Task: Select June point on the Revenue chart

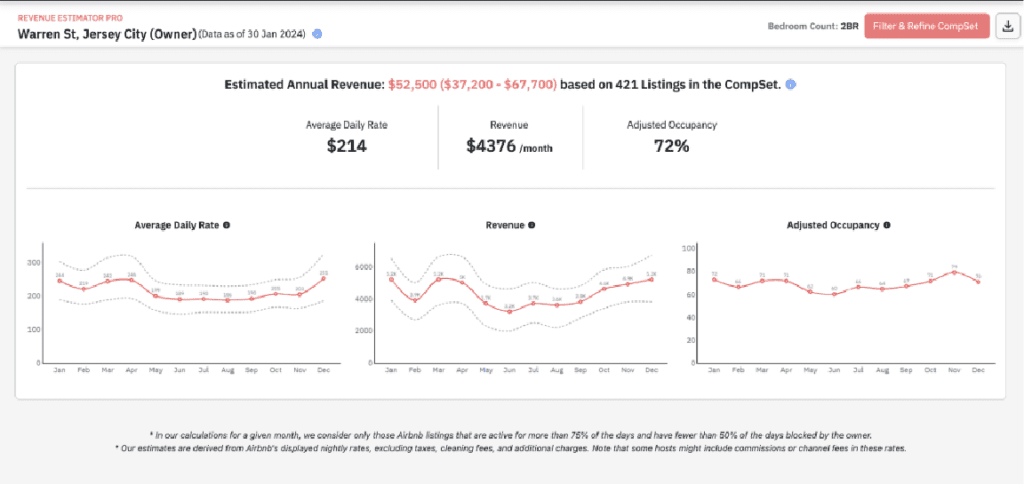Action: tap(509, 312)
